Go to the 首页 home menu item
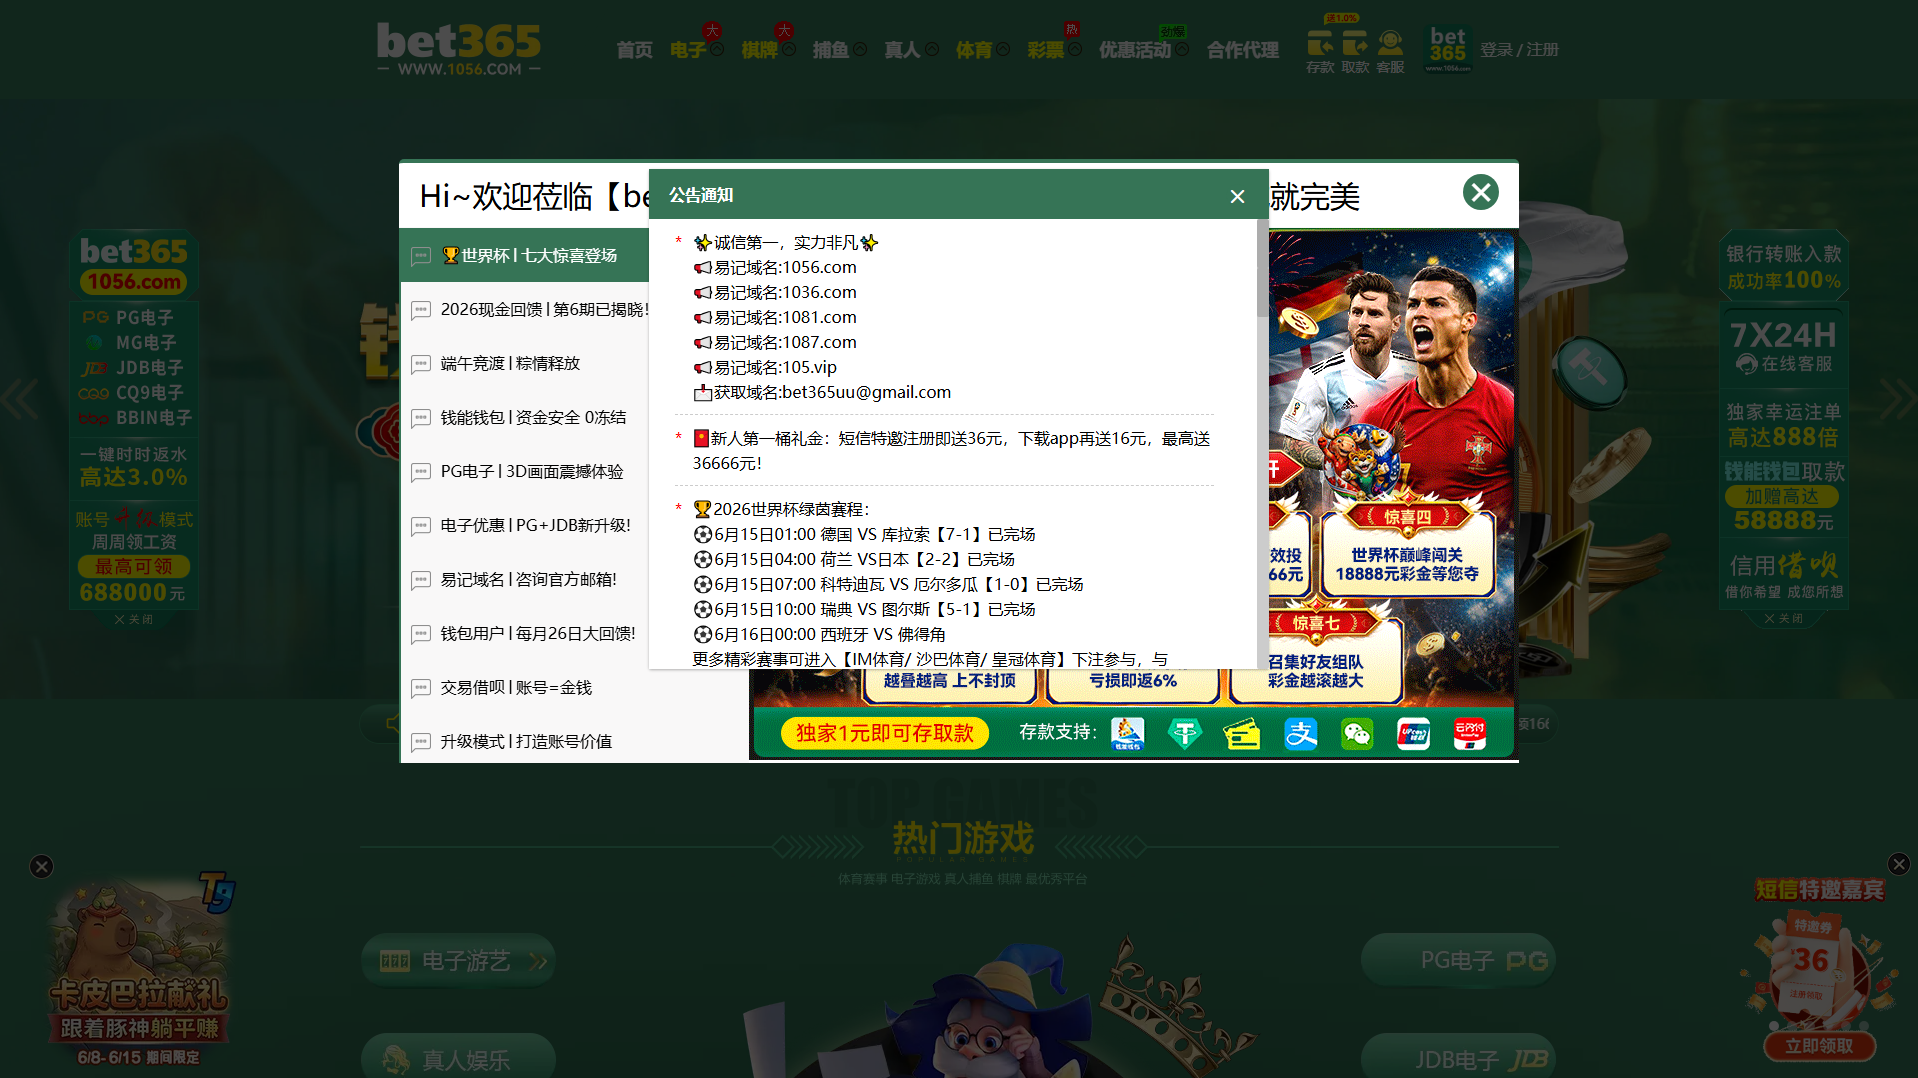1918x1078 pixels. pyautogui.click(x=634, y=50)
